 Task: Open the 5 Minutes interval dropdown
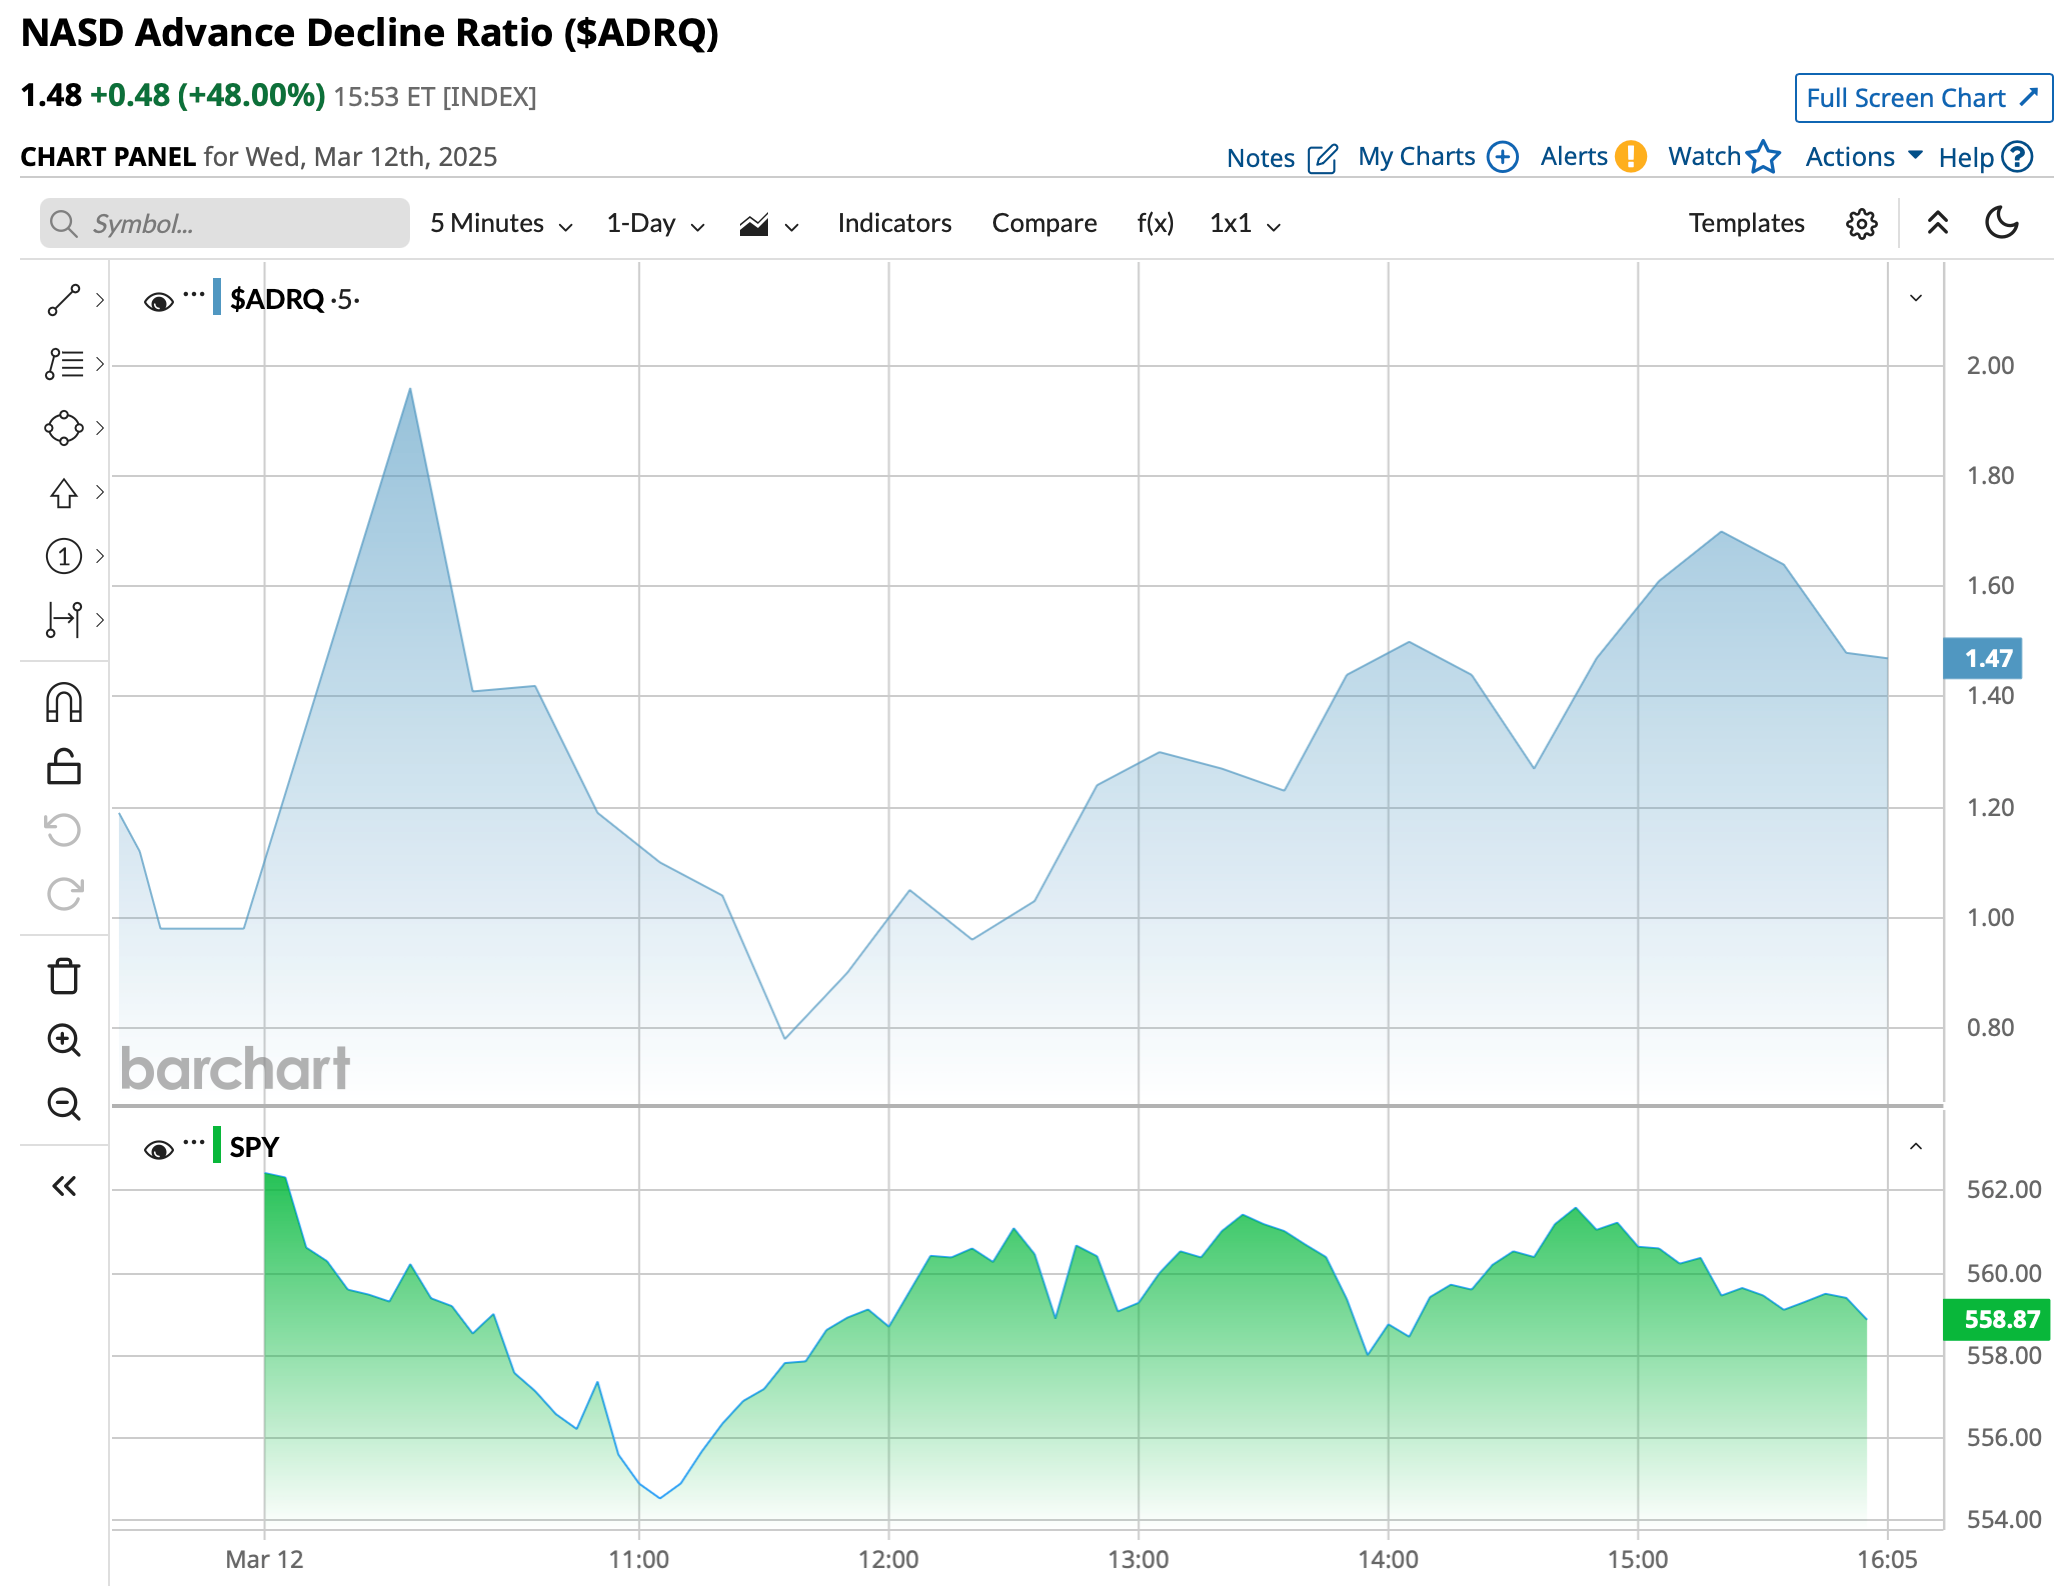point(501,223)
